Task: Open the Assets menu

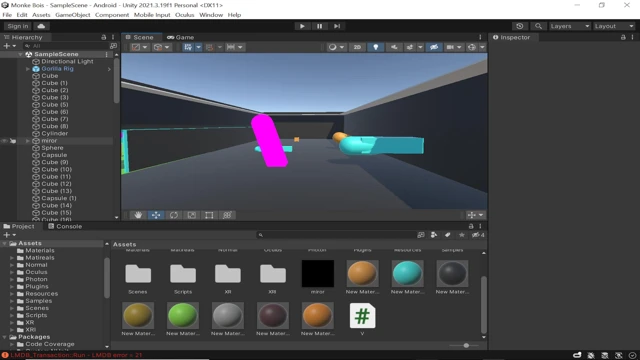Action: (x=41, y=15)
